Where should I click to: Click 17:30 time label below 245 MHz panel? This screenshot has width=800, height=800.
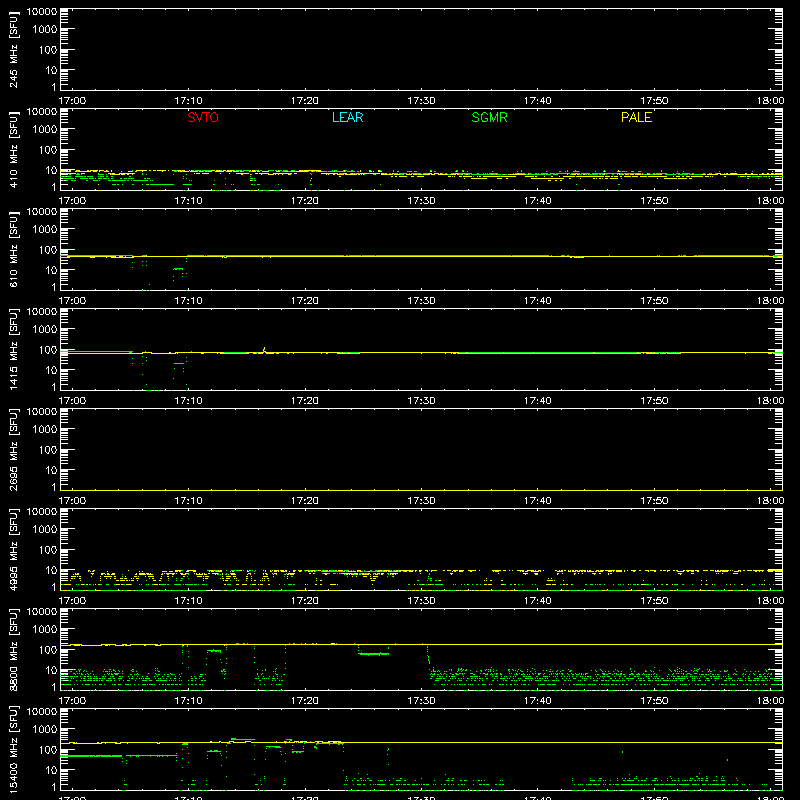coord(421,101)
